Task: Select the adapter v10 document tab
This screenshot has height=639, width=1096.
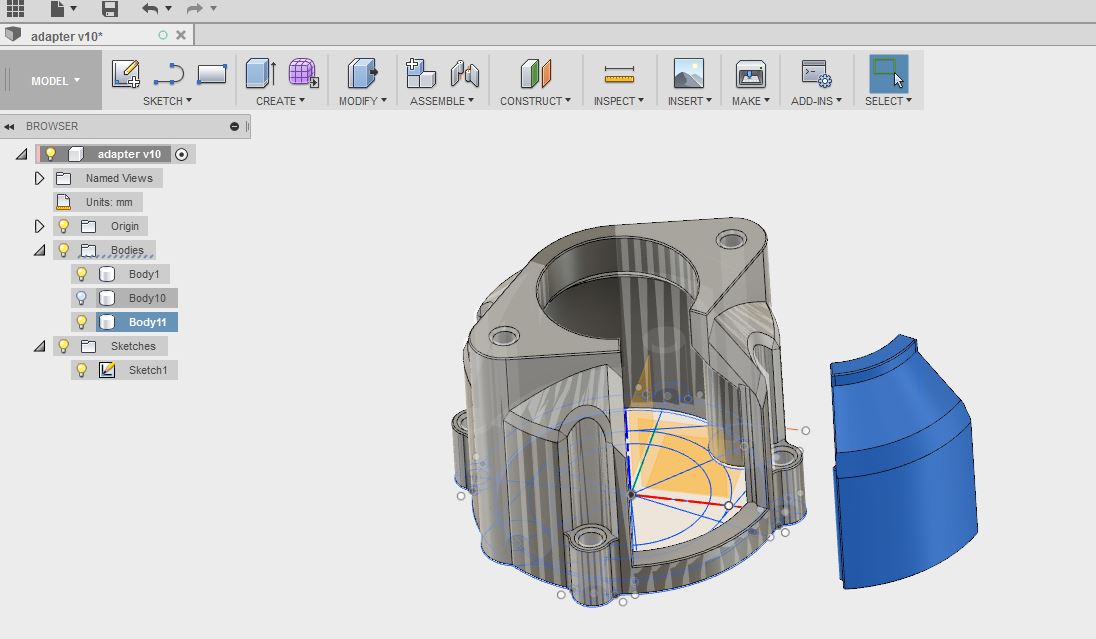Action: [67, 36]
